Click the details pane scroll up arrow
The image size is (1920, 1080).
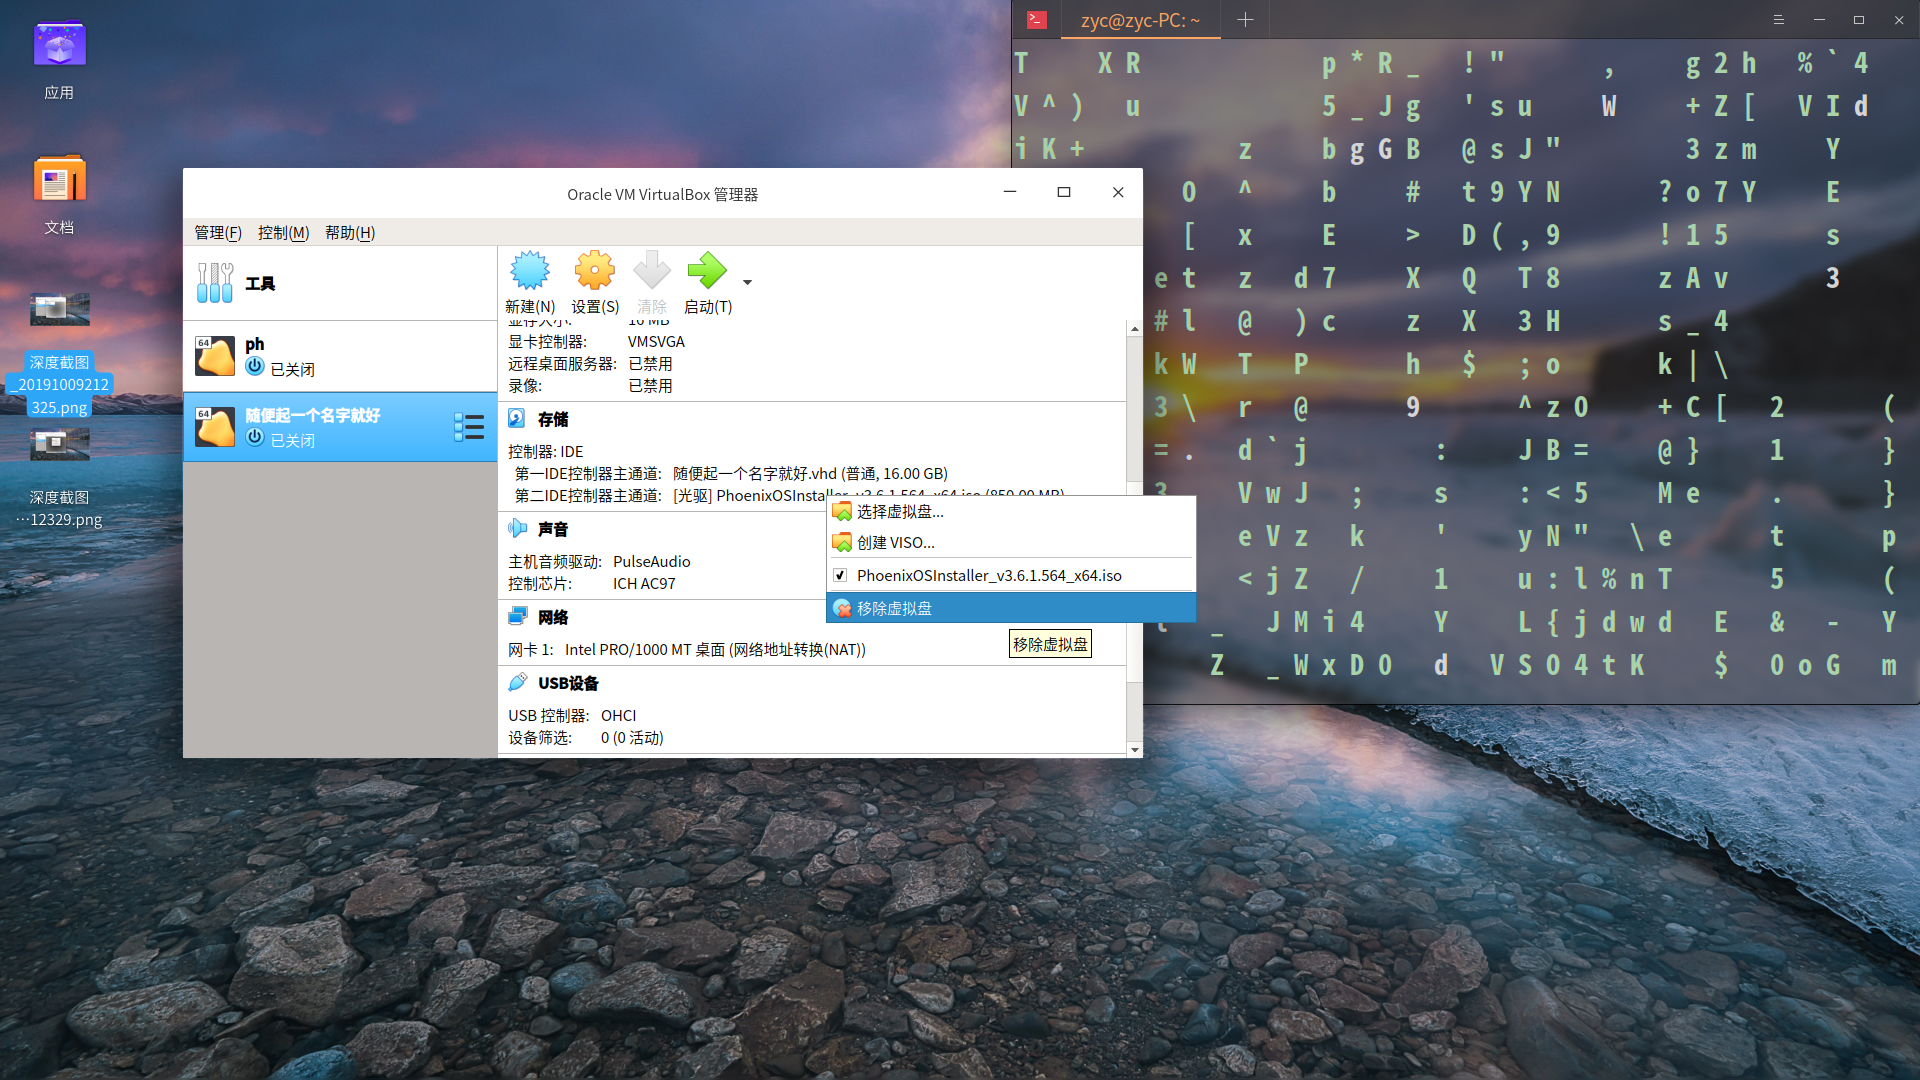click(x=1134, y=329)
